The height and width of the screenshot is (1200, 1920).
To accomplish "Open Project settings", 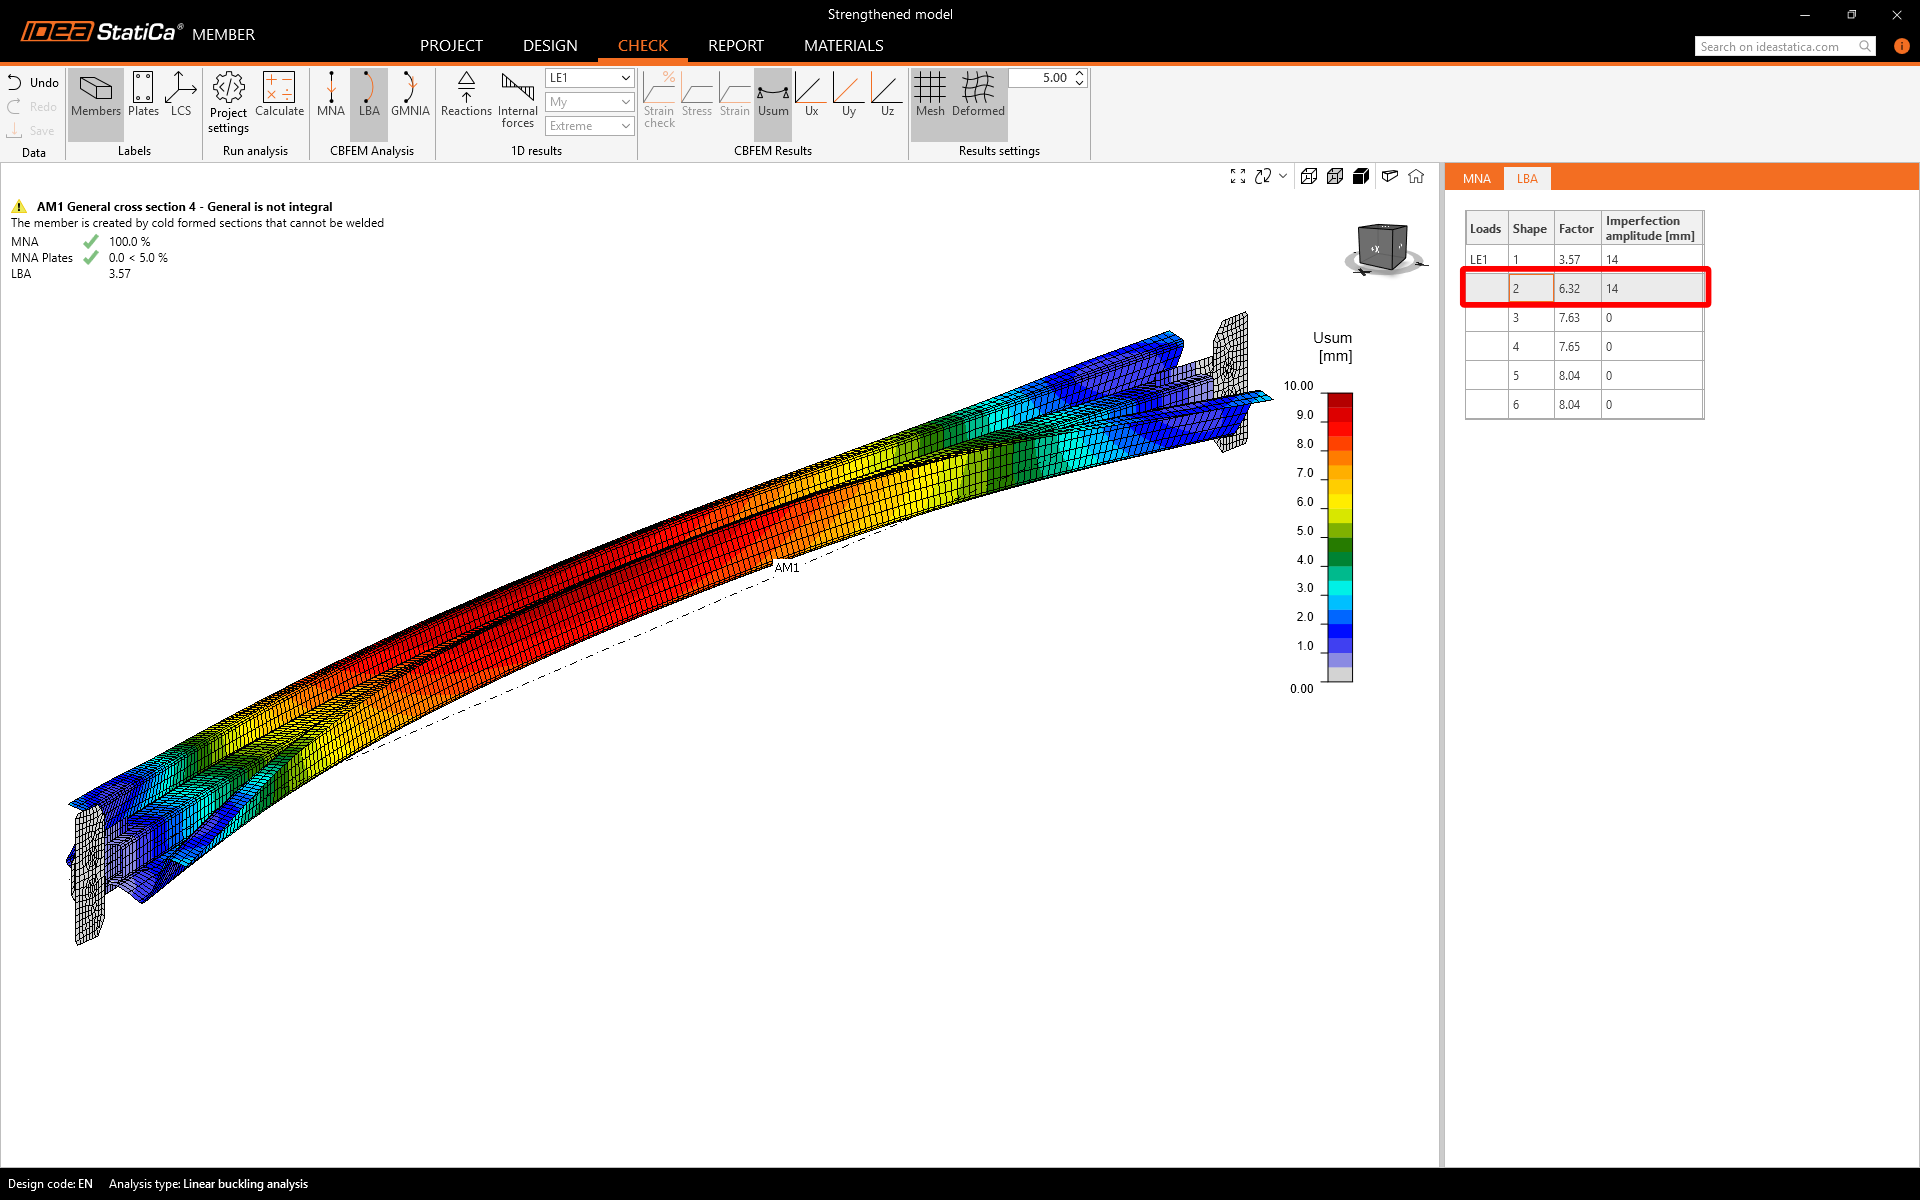I will click(x=228, y=101).
